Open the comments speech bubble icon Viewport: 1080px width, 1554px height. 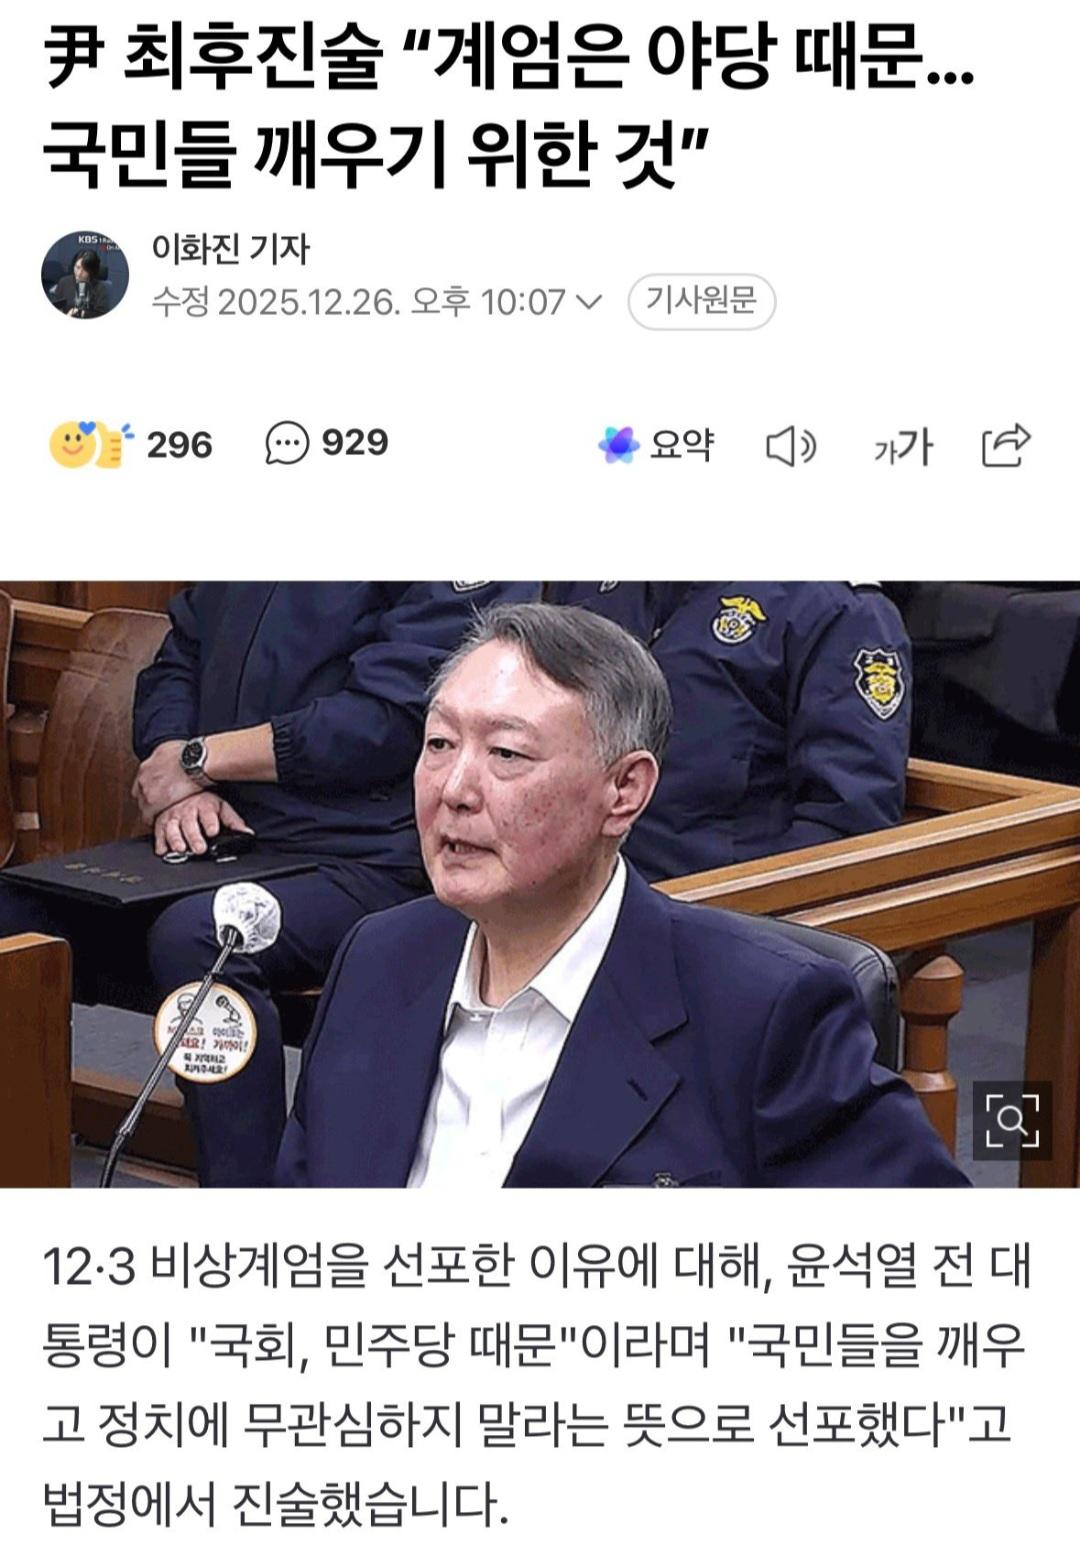point(287,444)
